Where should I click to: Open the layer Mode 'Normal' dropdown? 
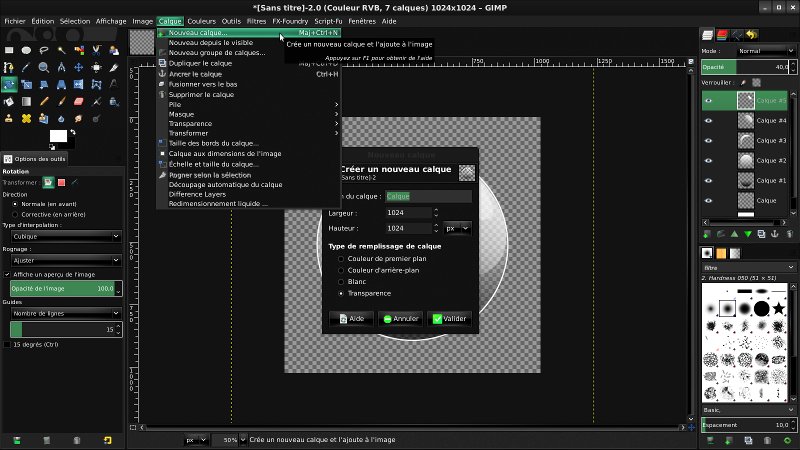coord(765,51)
